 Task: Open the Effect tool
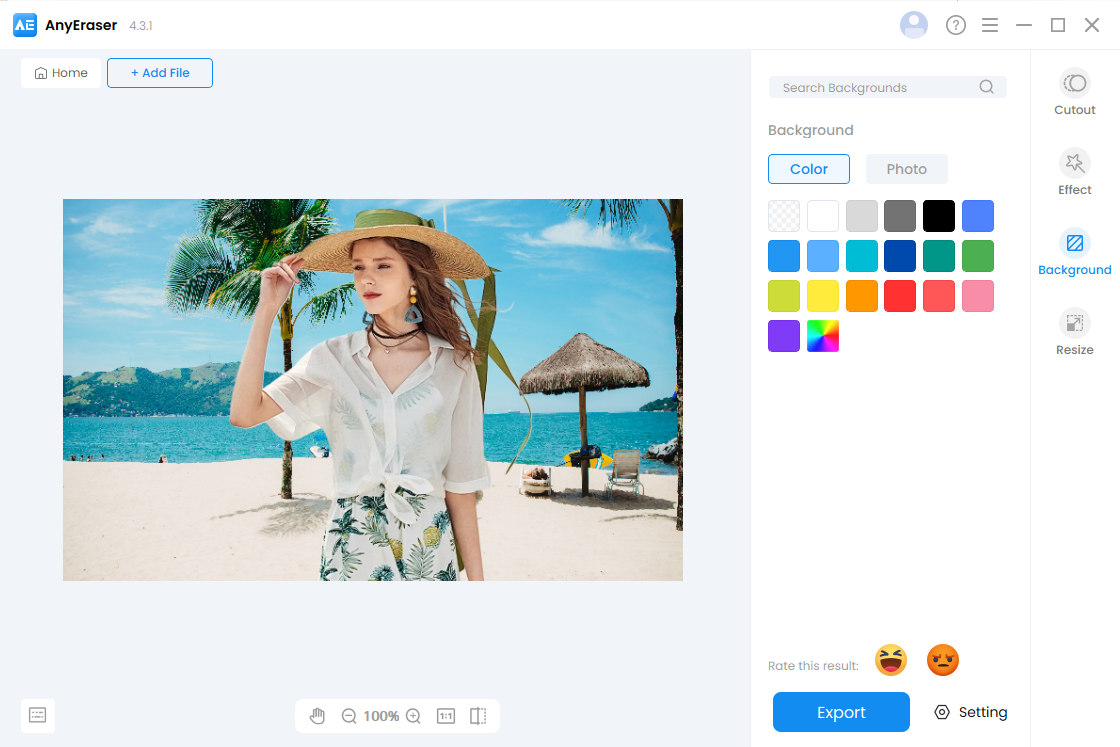pos(1074,172)
